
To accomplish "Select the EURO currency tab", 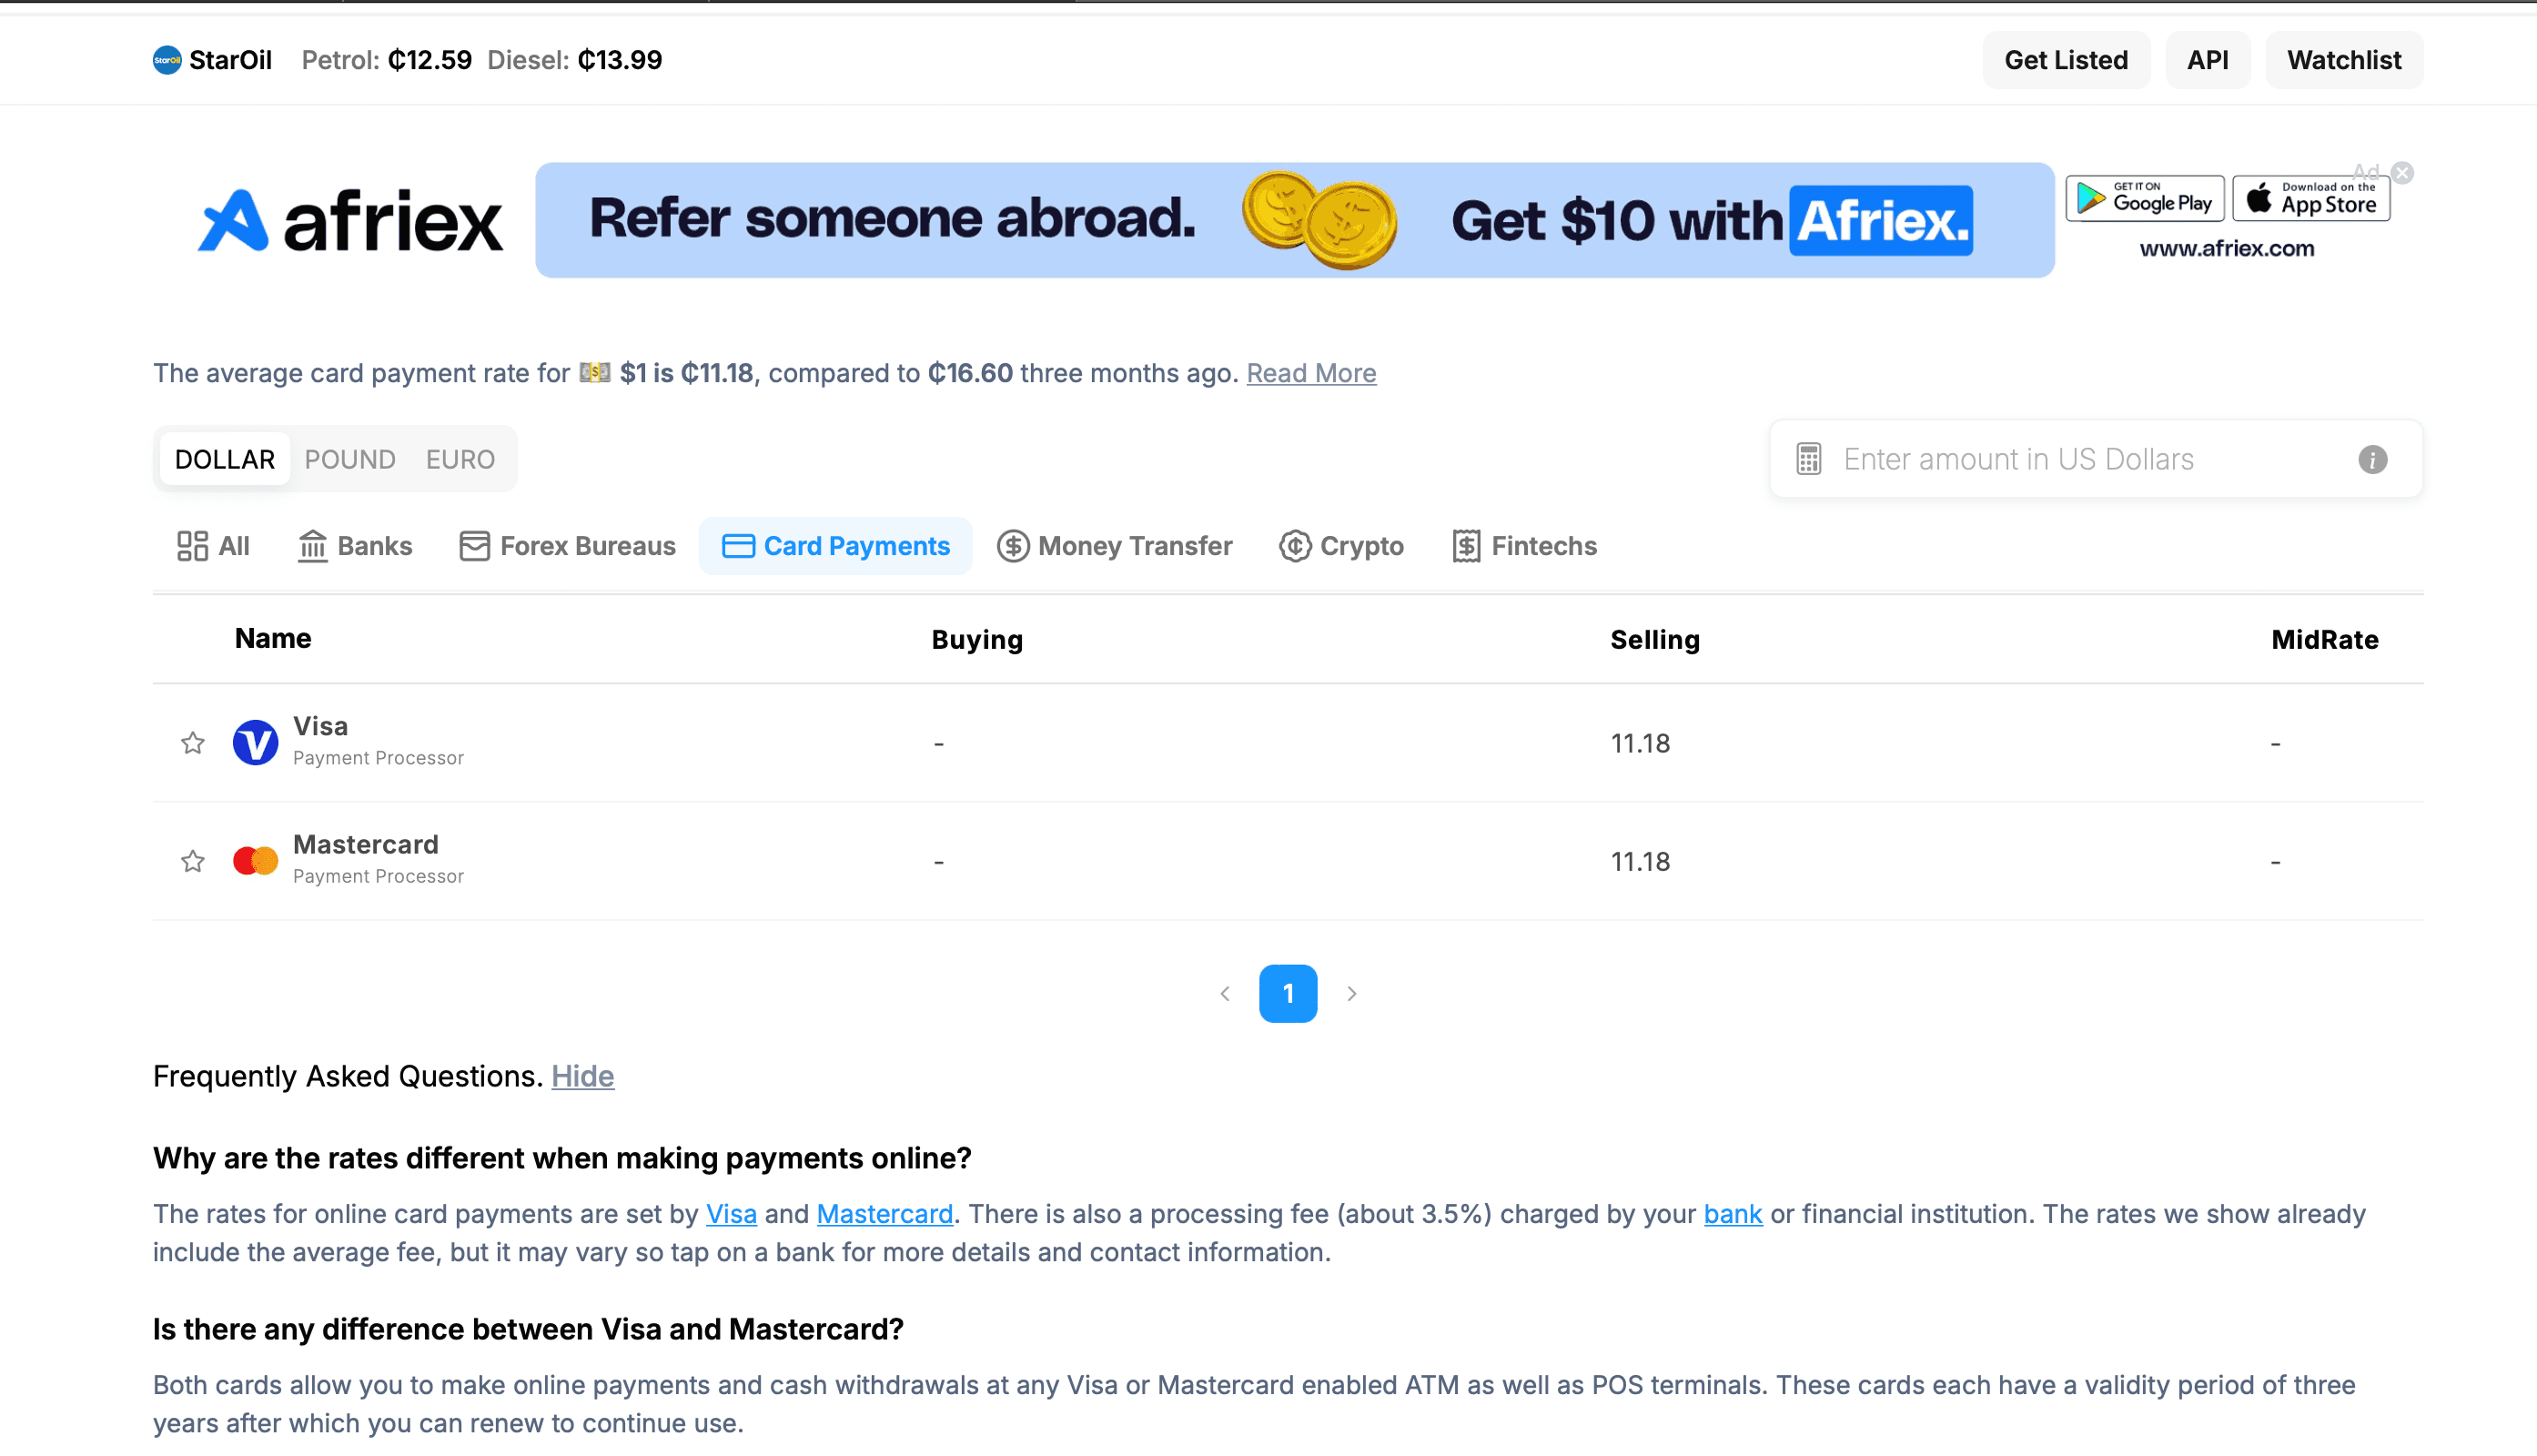I will coord(460,459).
